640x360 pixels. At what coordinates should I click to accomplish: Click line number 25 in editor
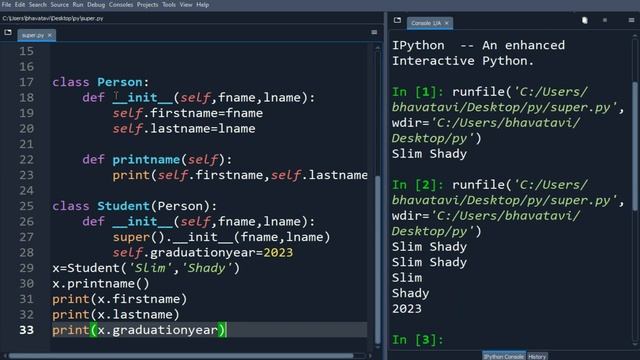(x=27, y=206)
